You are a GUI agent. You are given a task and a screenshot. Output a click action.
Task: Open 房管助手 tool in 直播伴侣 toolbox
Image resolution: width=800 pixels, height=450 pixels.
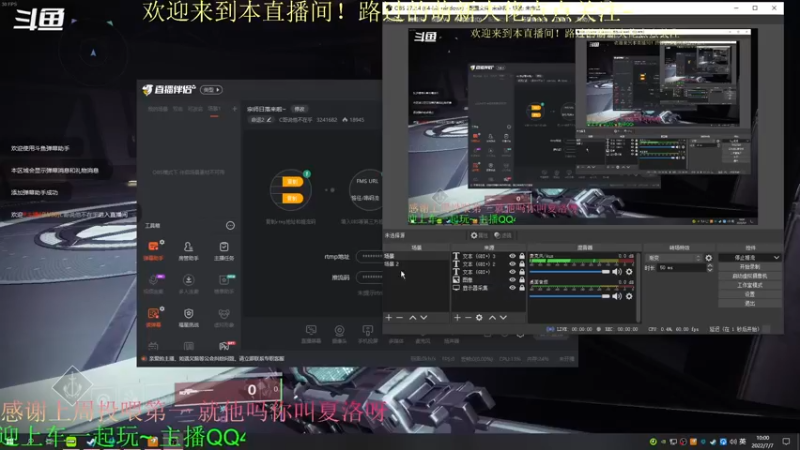point(188,251)
